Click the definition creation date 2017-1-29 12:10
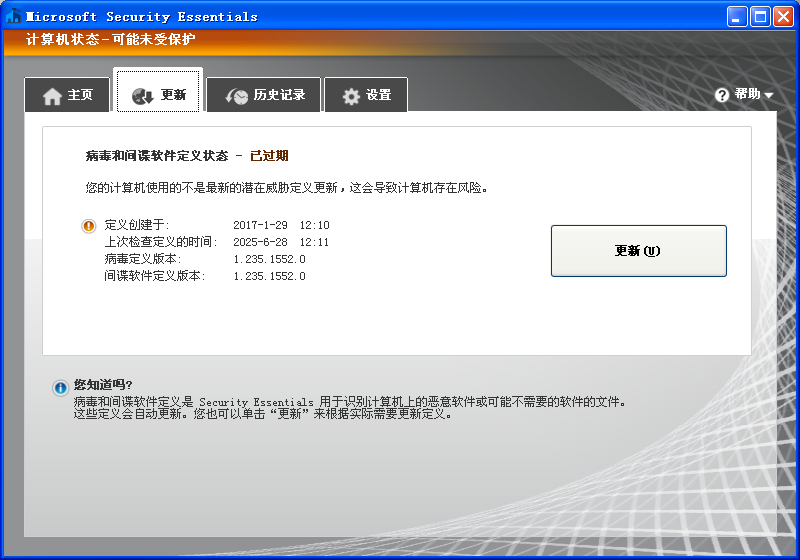The image size is (800, 560). [x=281, y=225]
